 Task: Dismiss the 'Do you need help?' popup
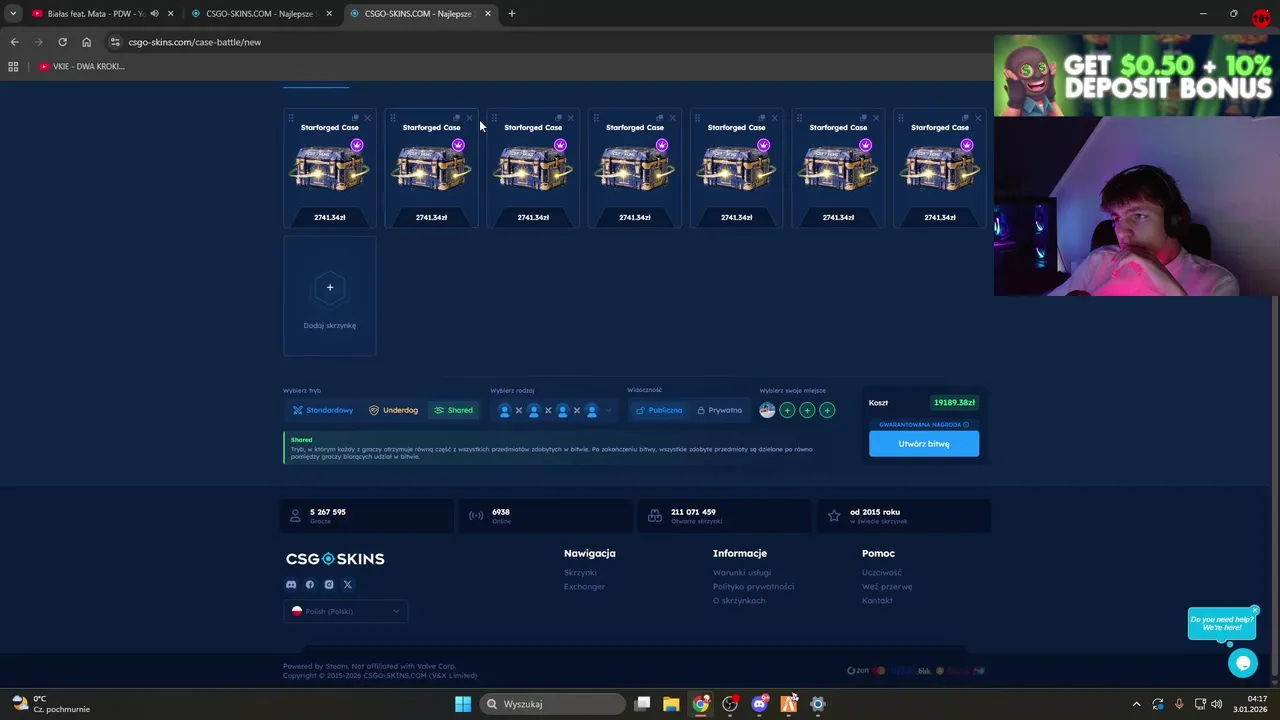click(x=1254, y=610)
